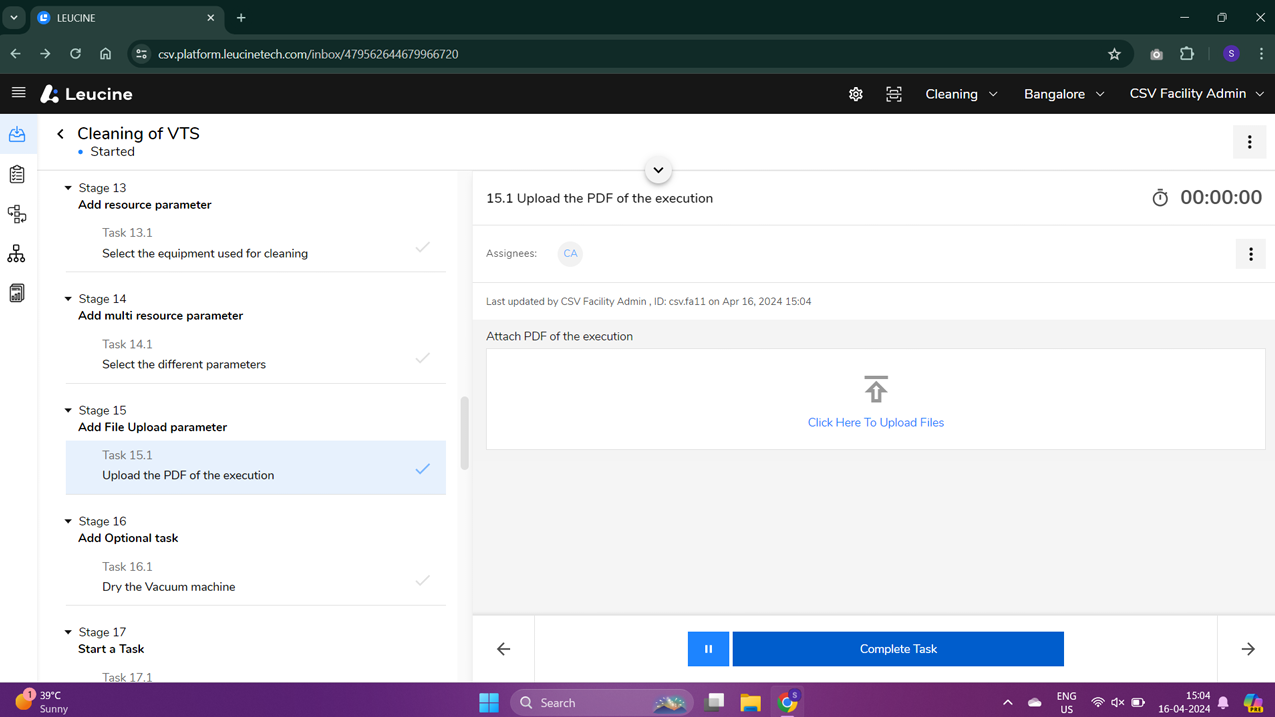Open the Bangalore facility dropdown
Image resolution: width=1275 pixels, height=717 pixels.
(1064, 94)
